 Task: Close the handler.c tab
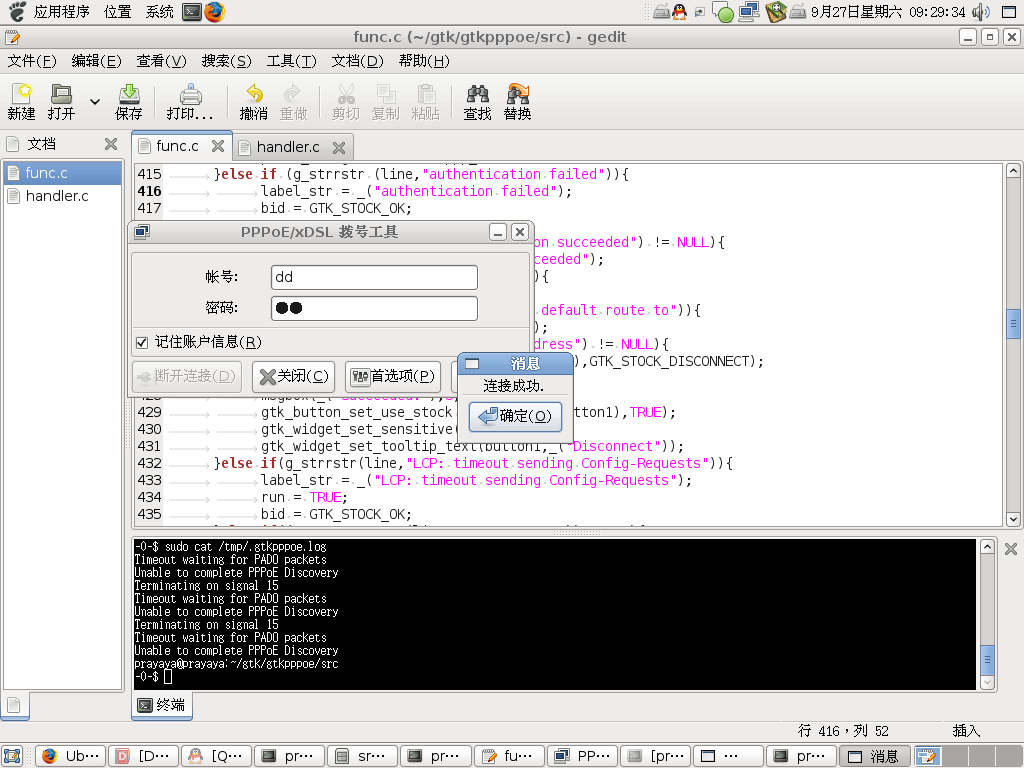339,148
